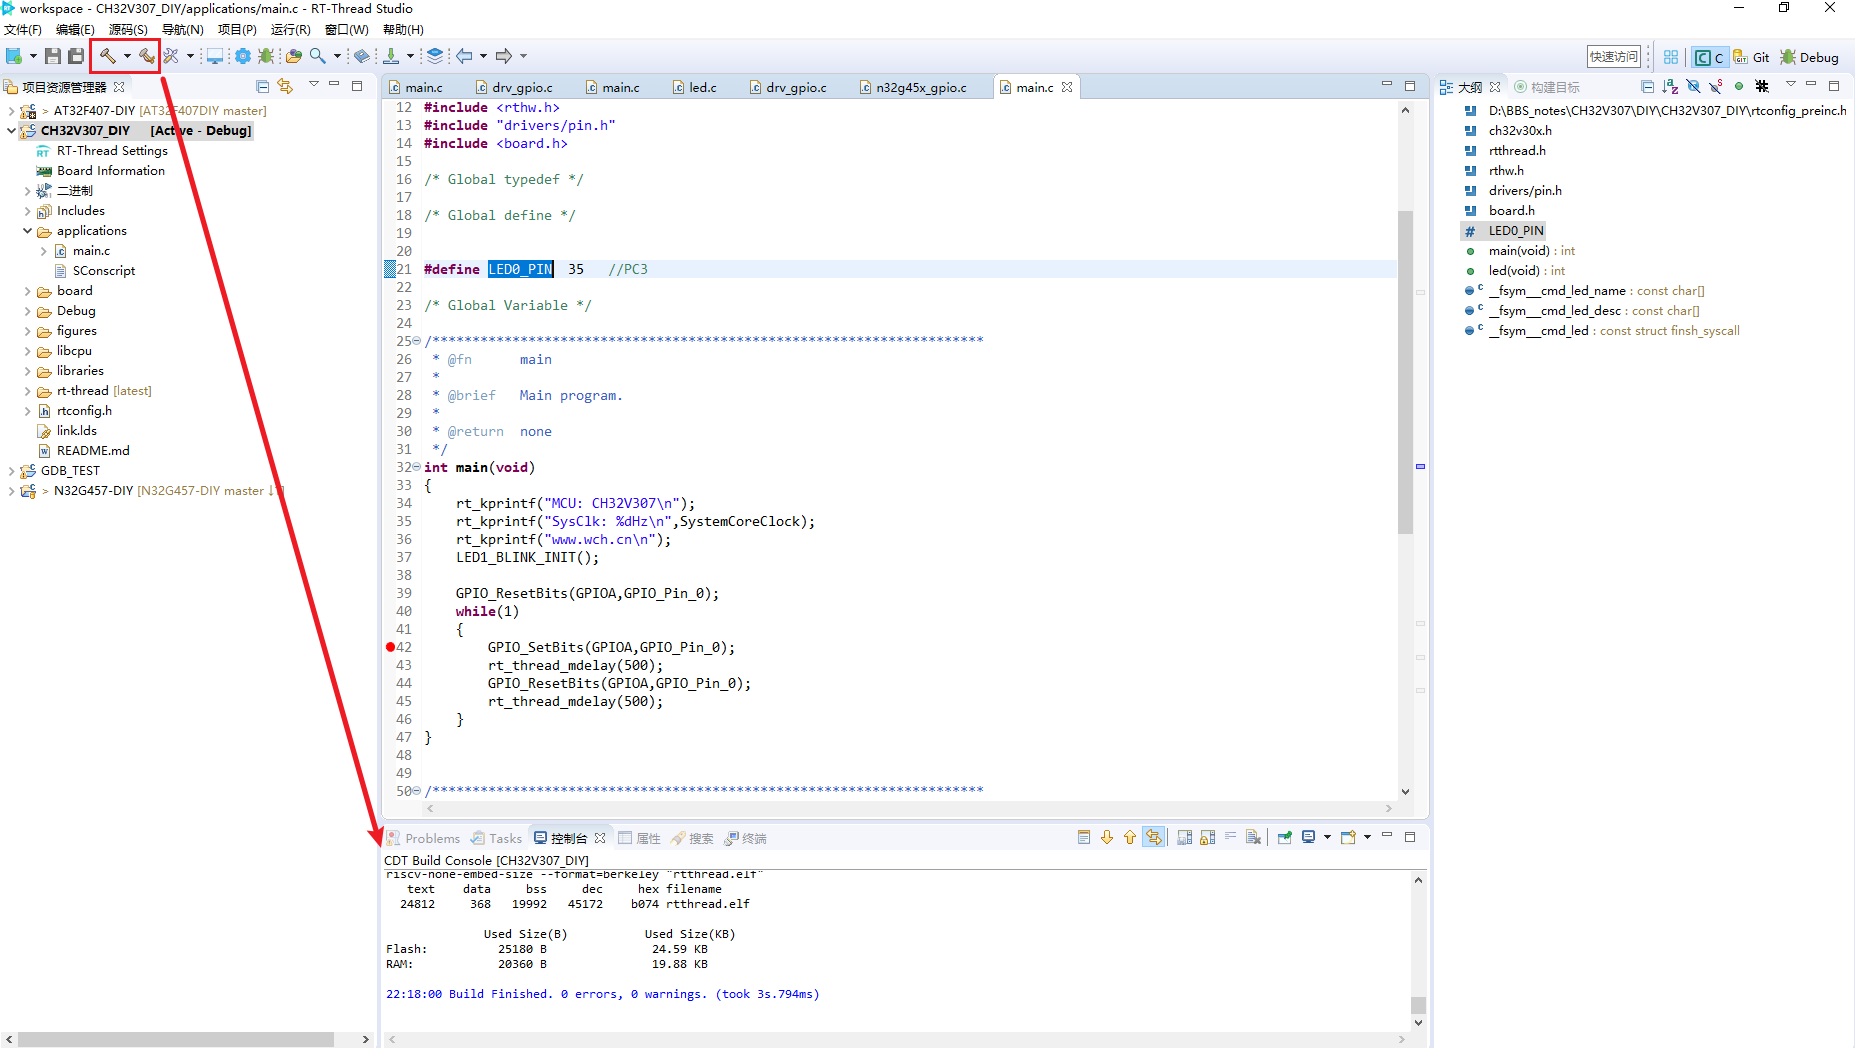Switch to the Git perspective

pos(1751,57)
